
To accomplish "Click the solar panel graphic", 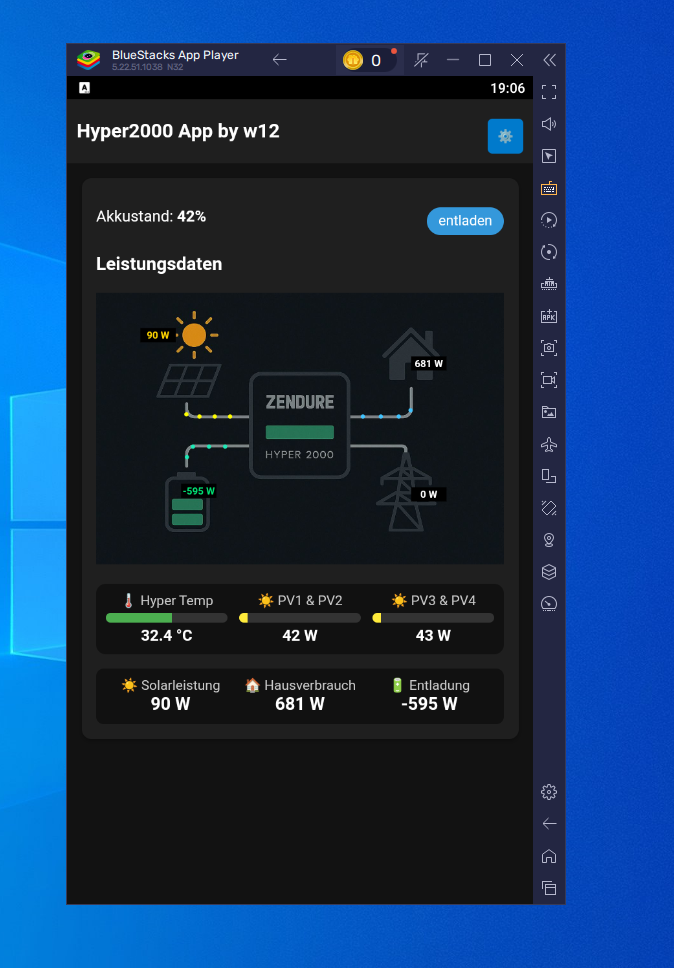I will coord(189,381).
